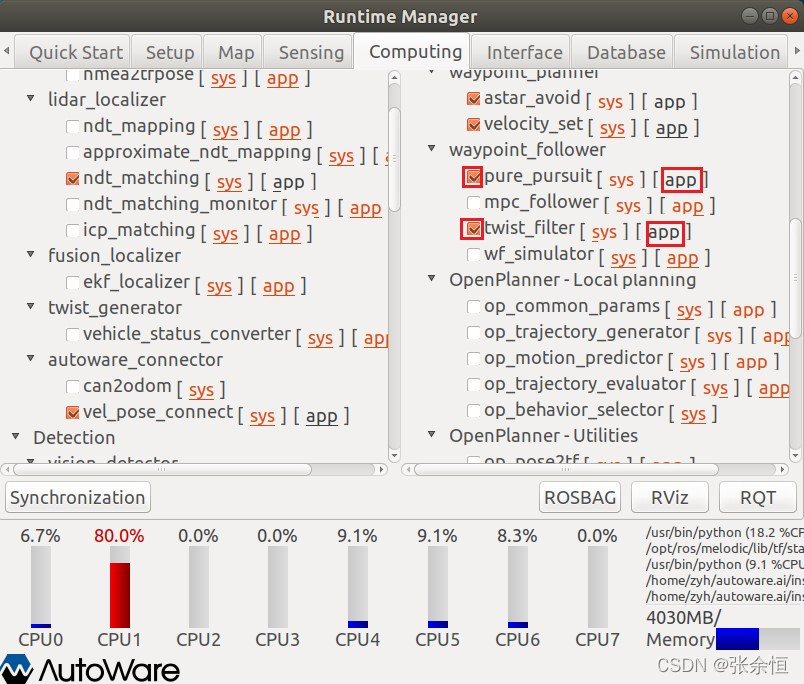Image resolution: width=804 pixels, height=684 pixels.
Task: Enable the icp_matching checkbox
Action: 73,231
